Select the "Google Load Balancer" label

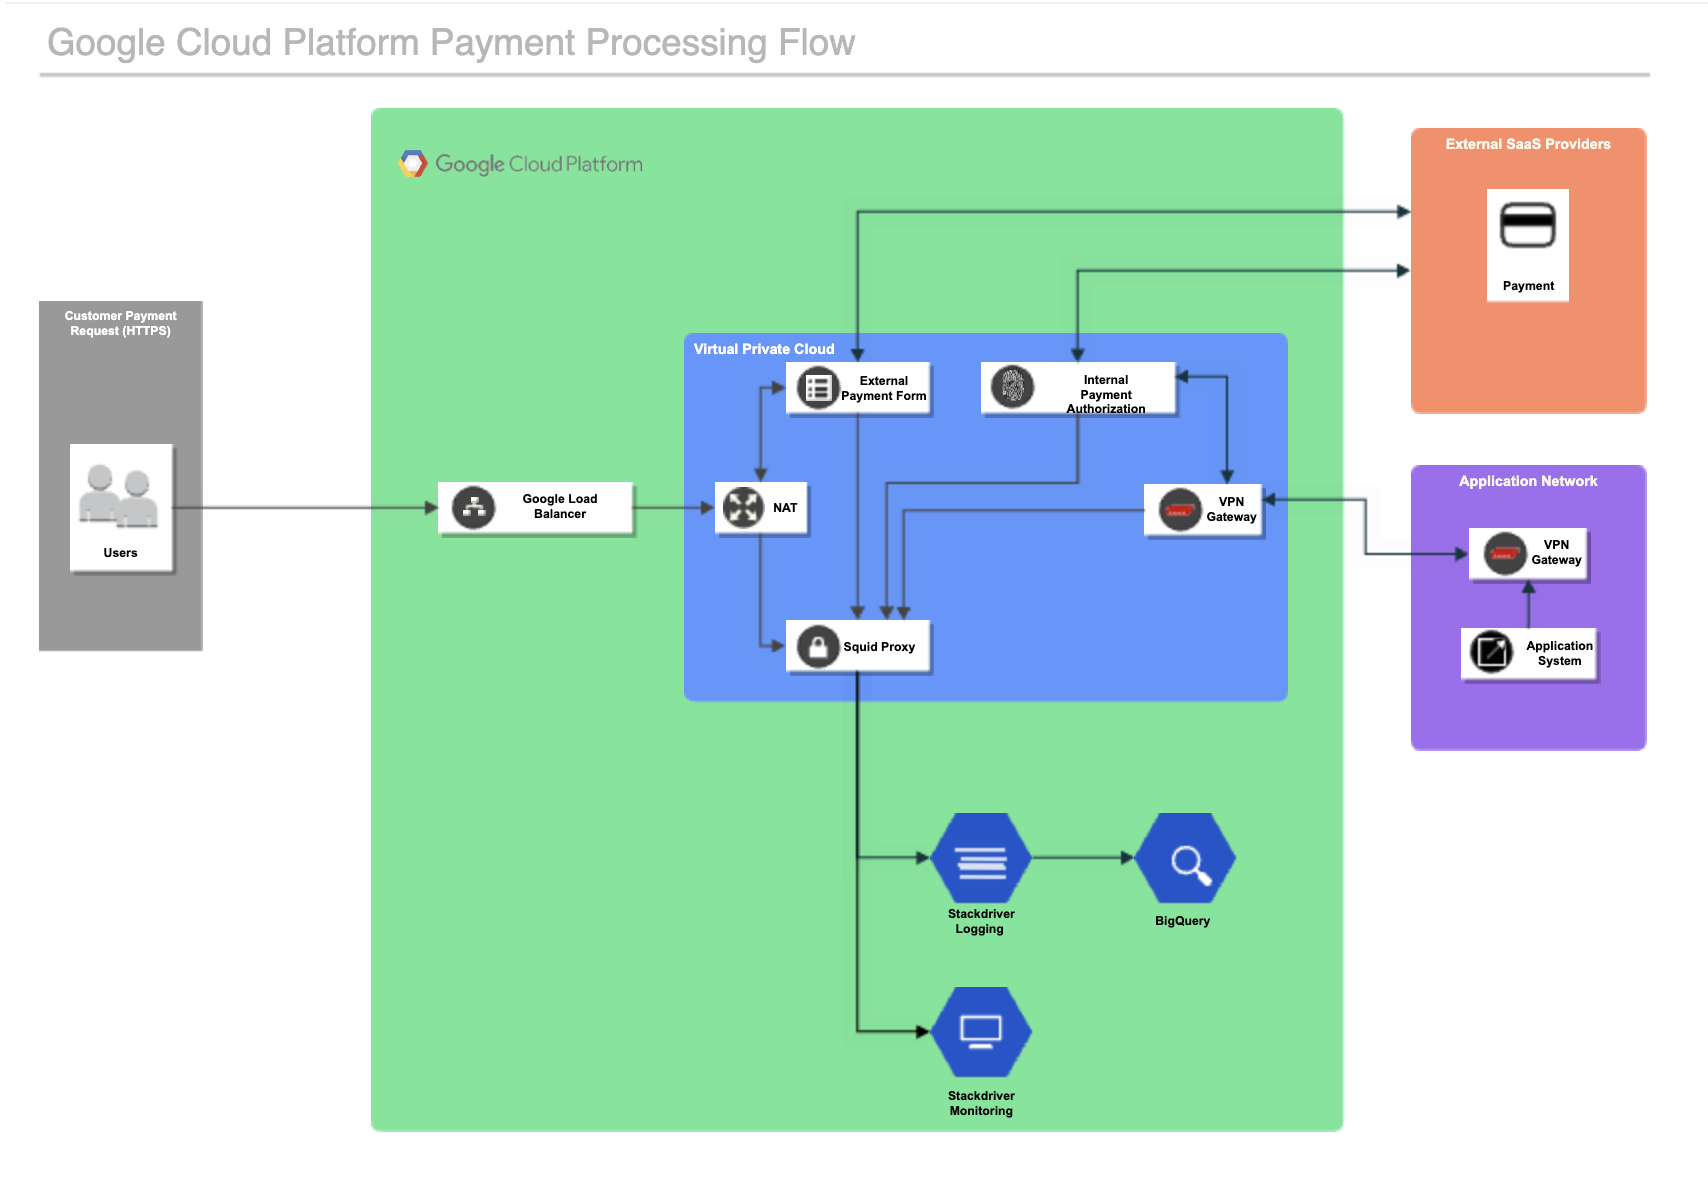pyautogui.click(x=560, y=506)
